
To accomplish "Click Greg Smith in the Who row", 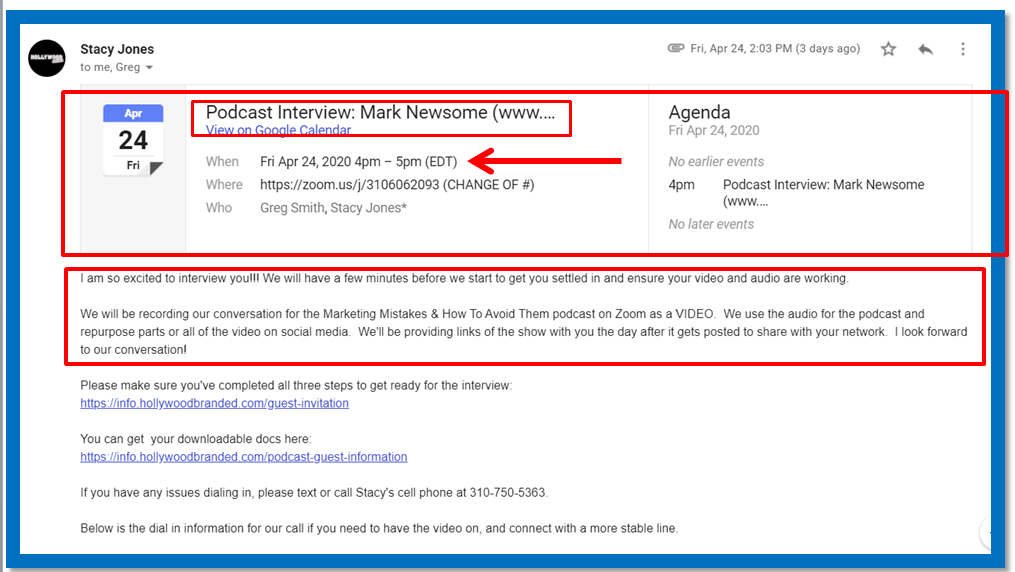I will [x=291, y=208].
